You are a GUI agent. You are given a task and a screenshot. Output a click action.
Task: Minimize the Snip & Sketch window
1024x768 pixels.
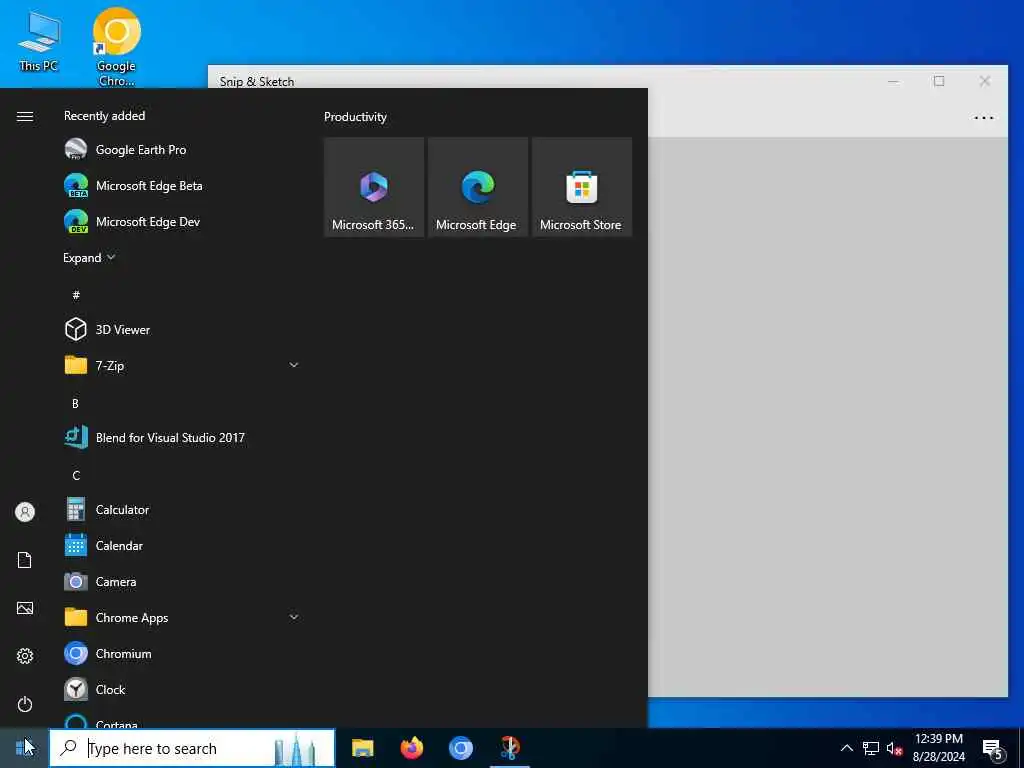[893, 81]
